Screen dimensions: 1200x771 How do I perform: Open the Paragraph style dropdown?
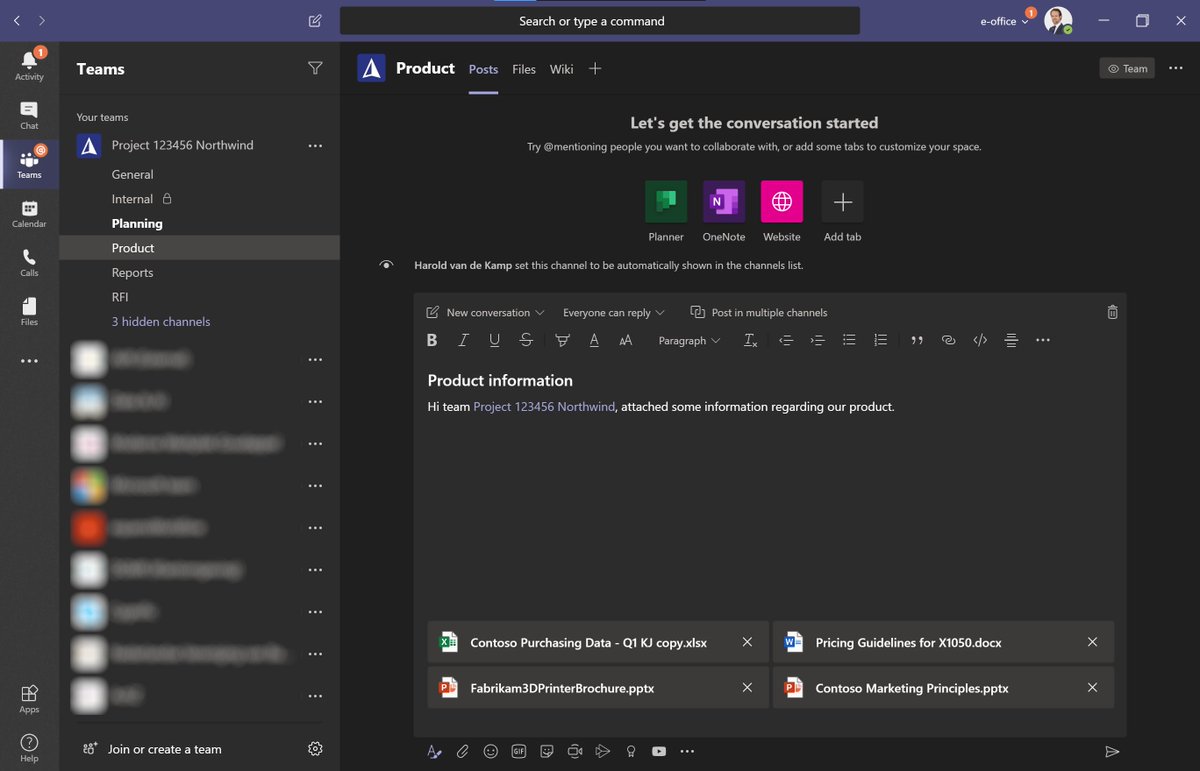click(x=689, y=340)
